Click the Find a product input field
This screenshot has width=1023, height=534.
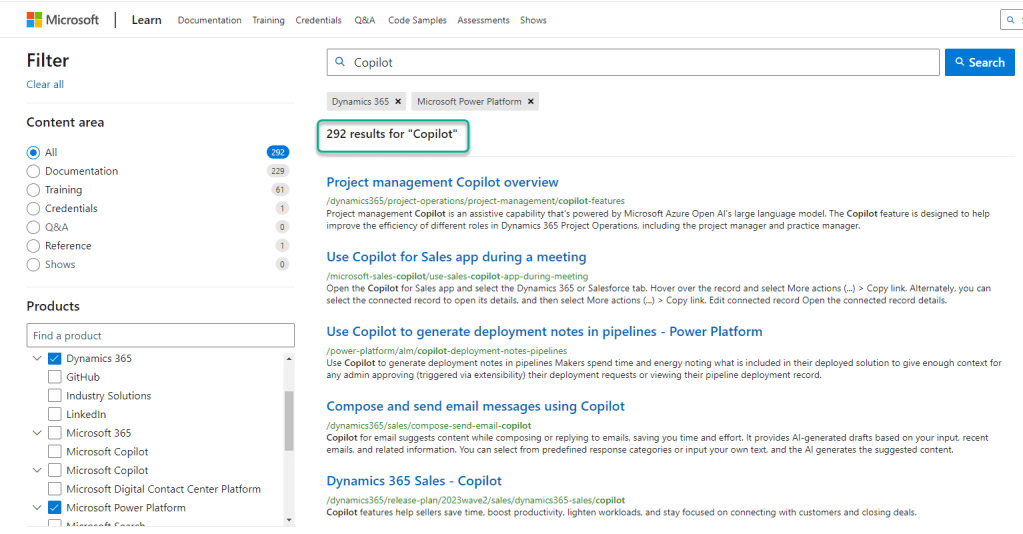coord(160,336)
